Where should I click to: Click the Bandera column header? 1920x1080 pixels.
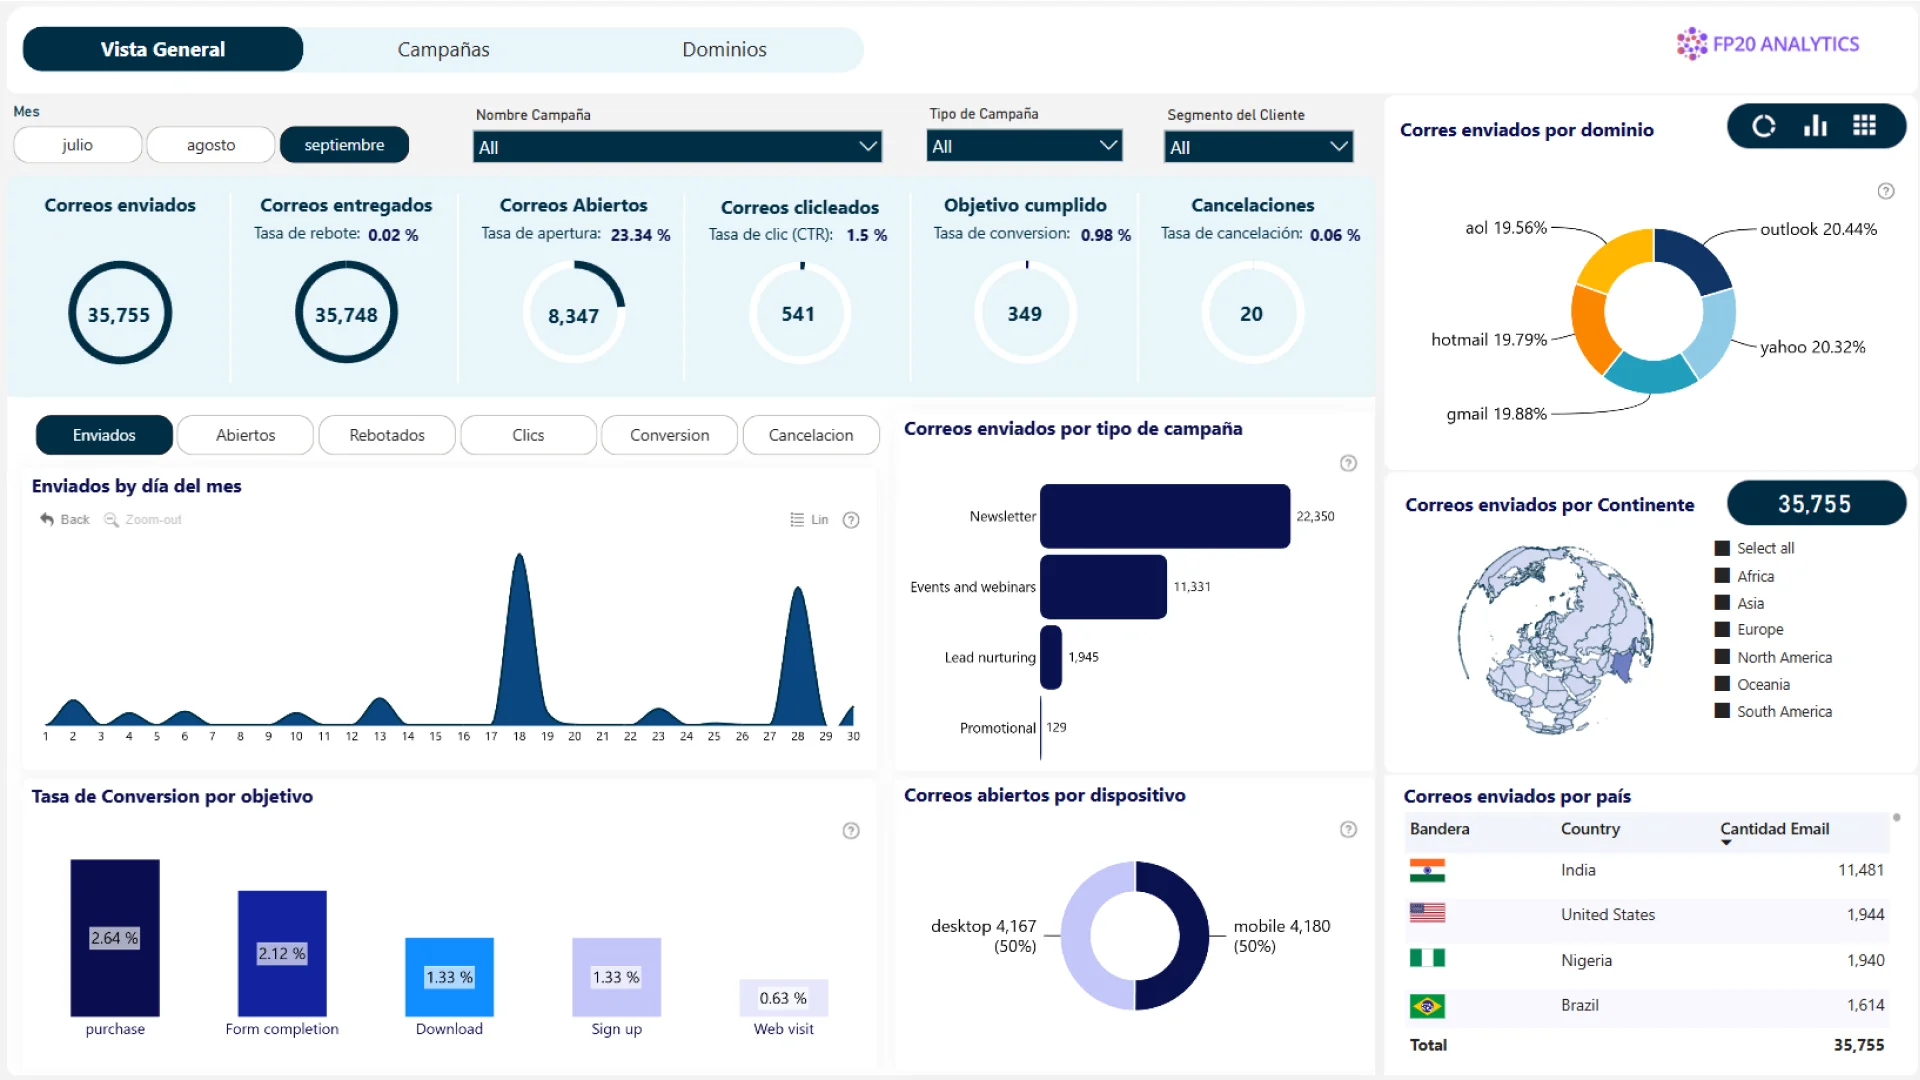tap(1439, 829)
